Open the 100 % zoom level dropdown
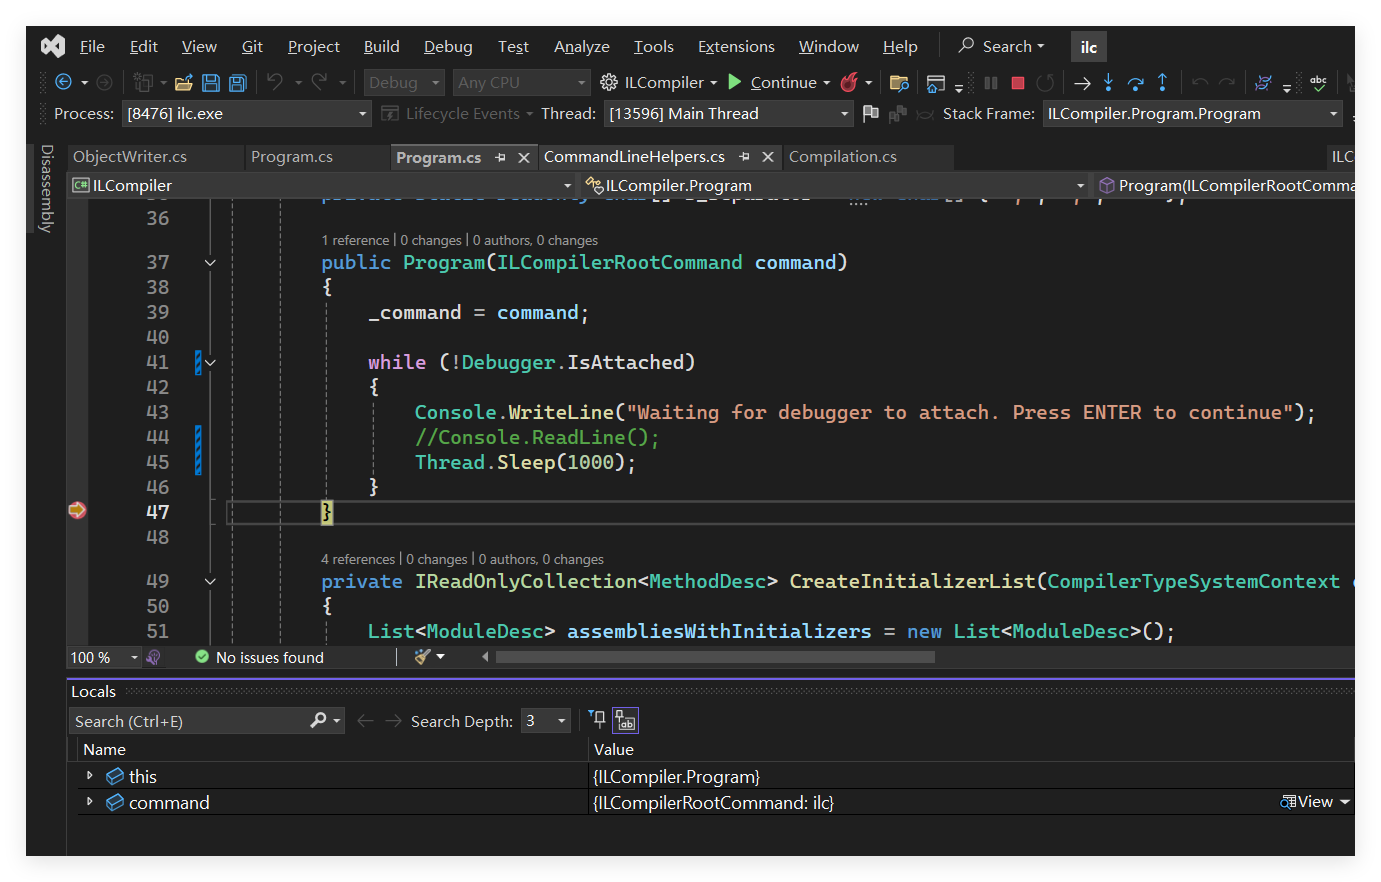Image resolution: width=1381 pixels, height=882 pixels. pyautogui.click(x=104, y=657)
